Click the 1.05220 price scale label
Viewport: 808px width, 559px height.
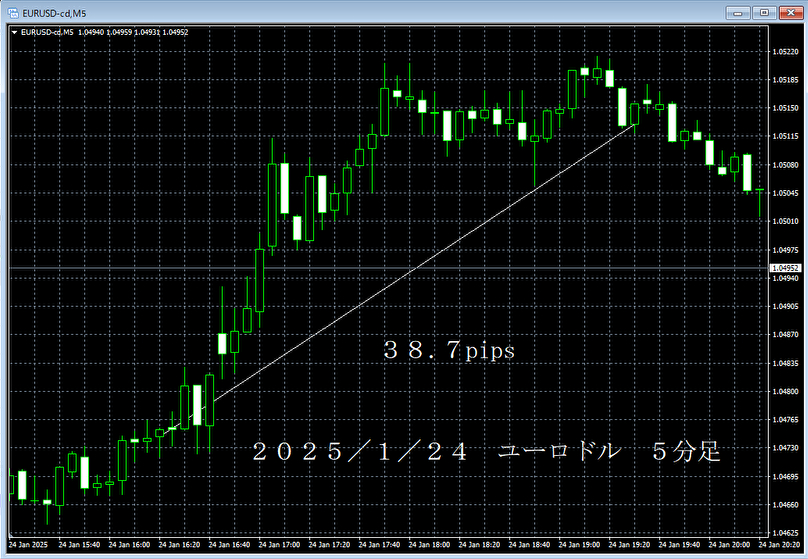(x=785, y=52)
